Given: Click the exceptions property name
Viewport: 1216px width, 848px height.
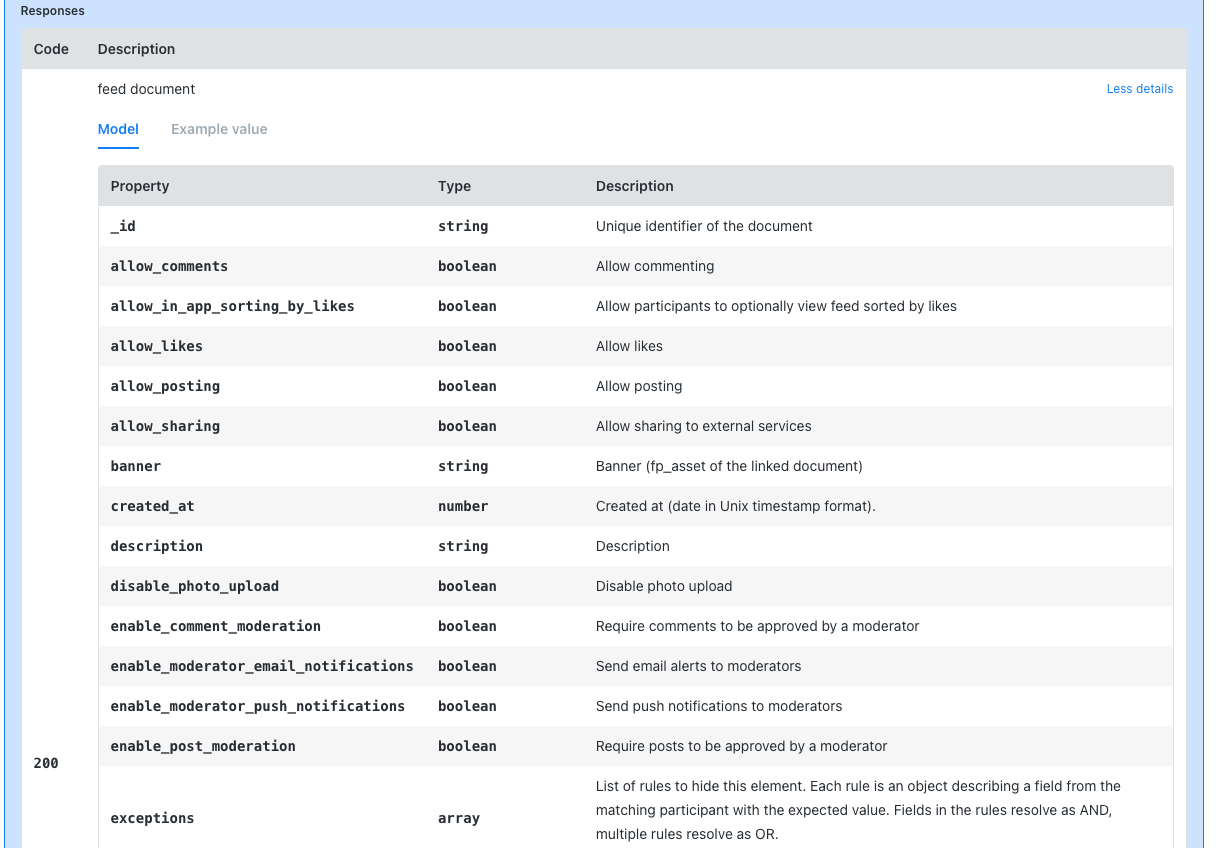Looking at the screenshot, I should tap(152, 818).
